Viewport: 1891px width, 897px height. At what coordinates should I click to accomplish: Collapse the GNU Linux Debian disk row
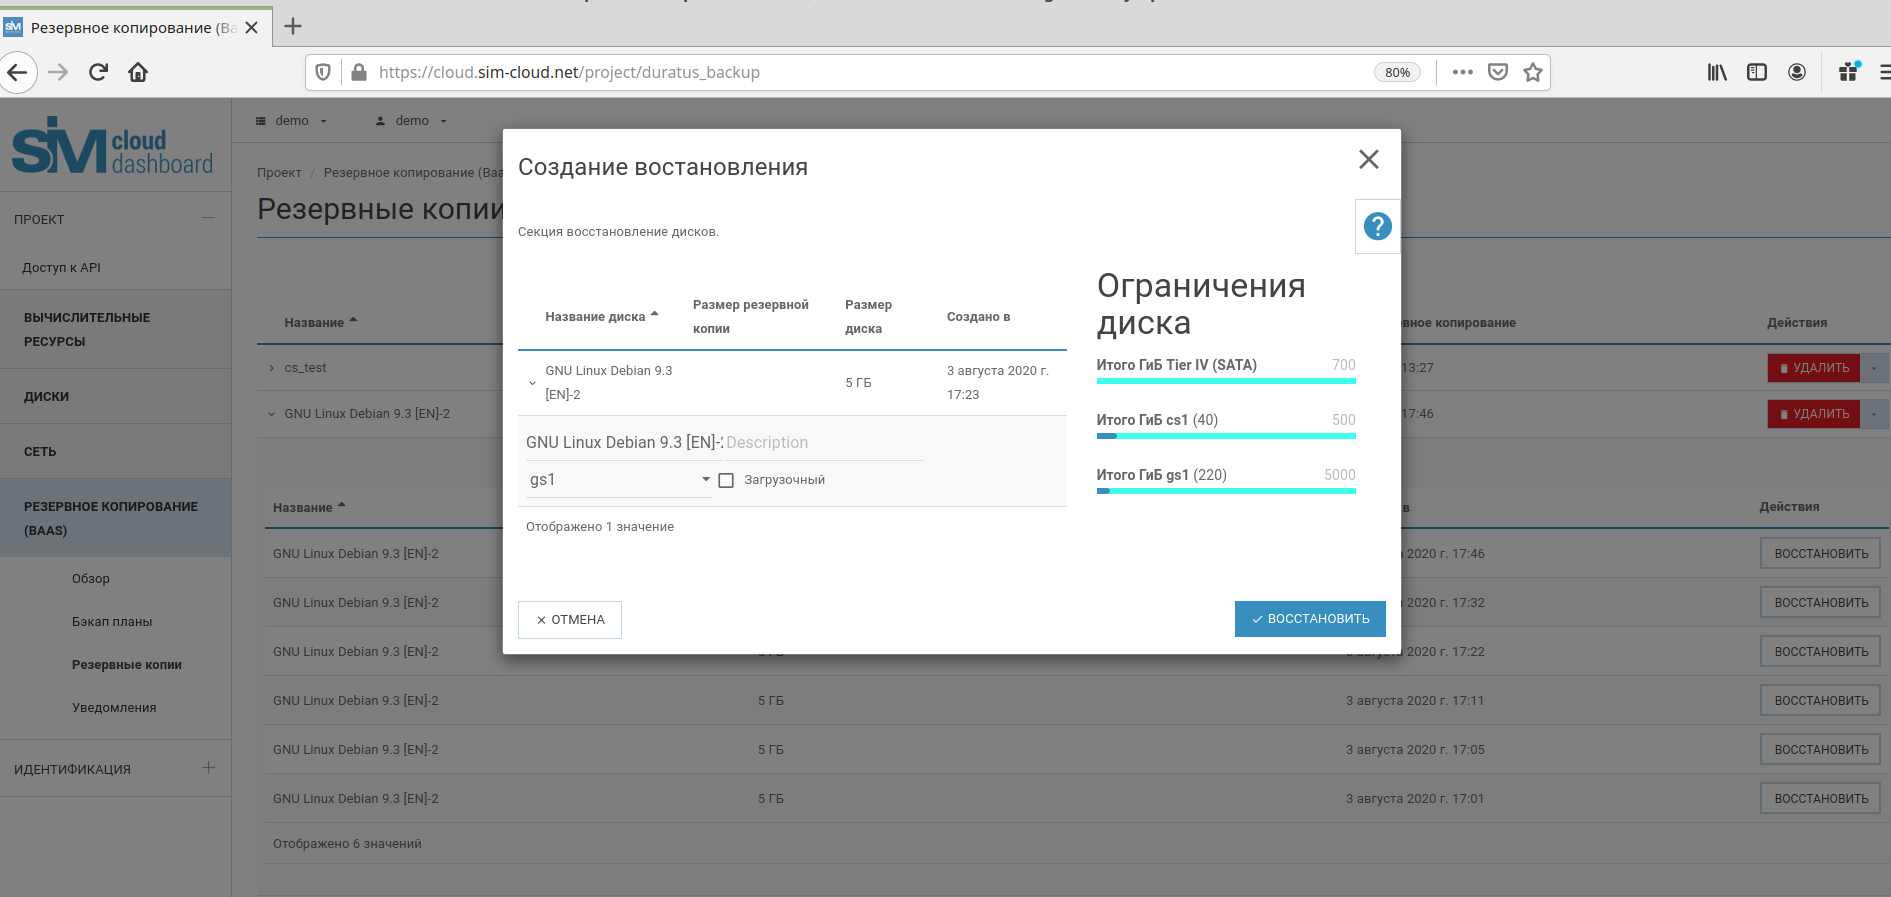click(532, 383)
